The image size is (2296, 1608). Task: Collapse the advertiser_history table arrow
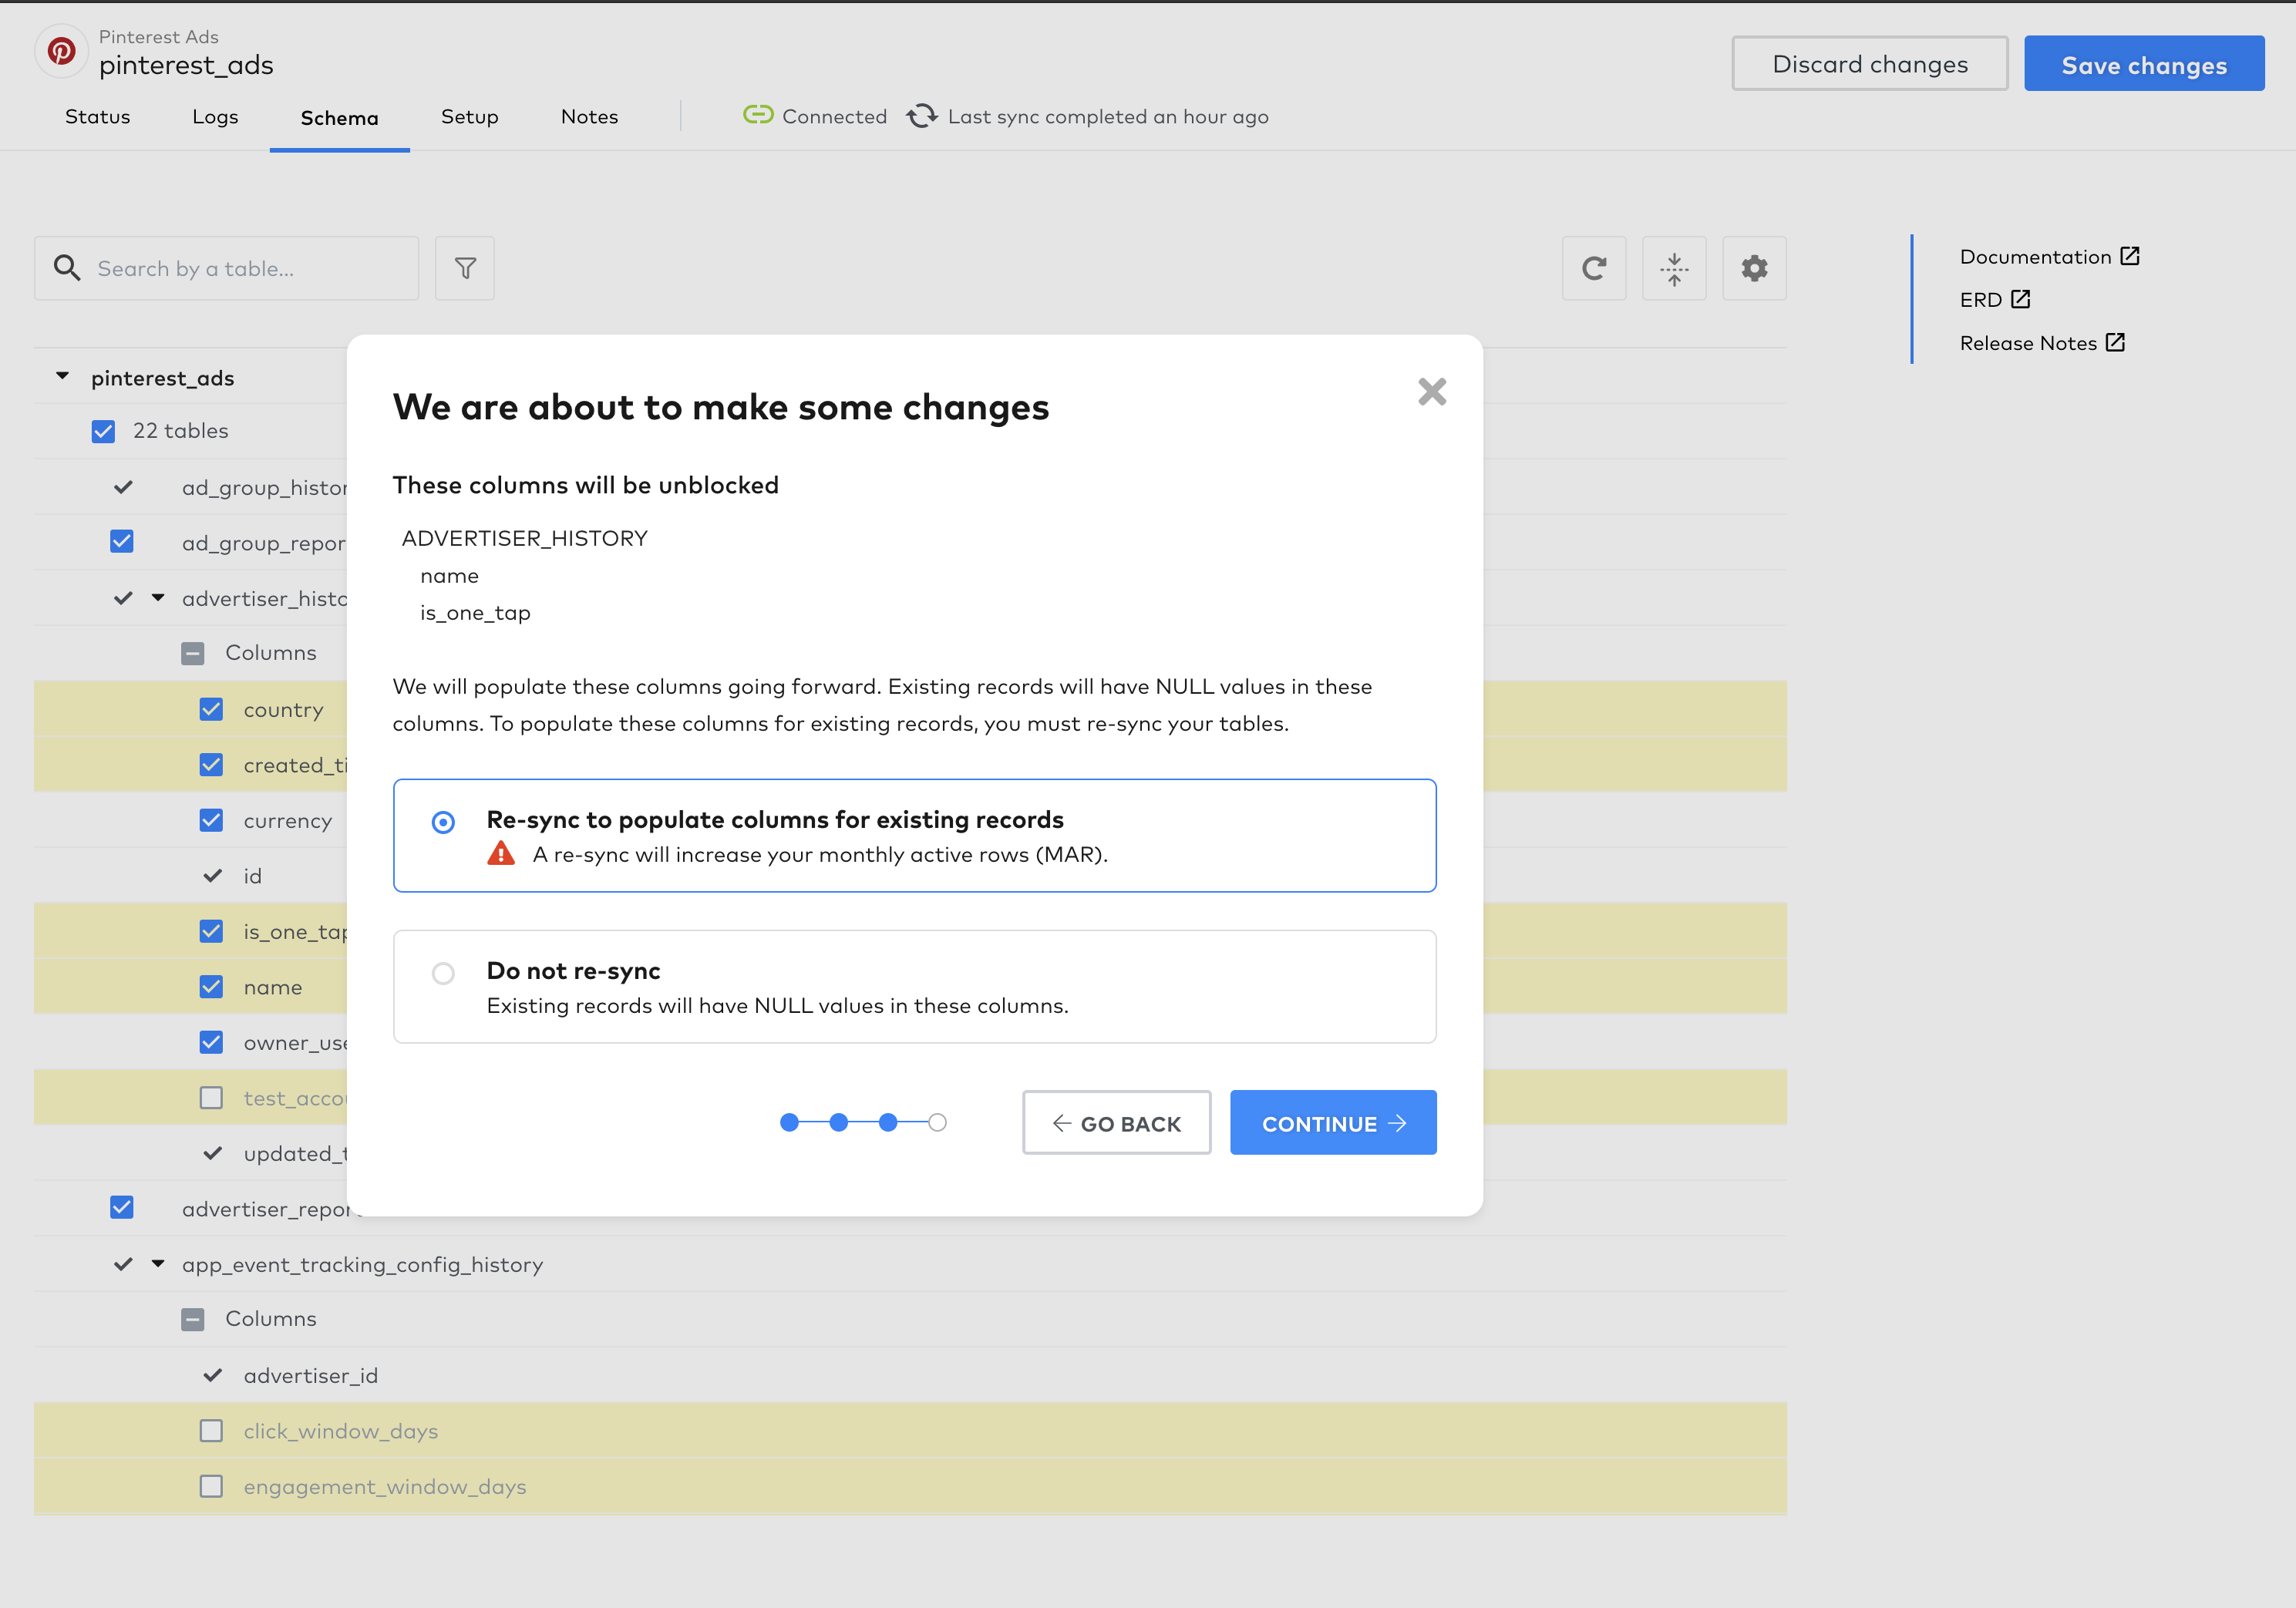coord(158,598)
